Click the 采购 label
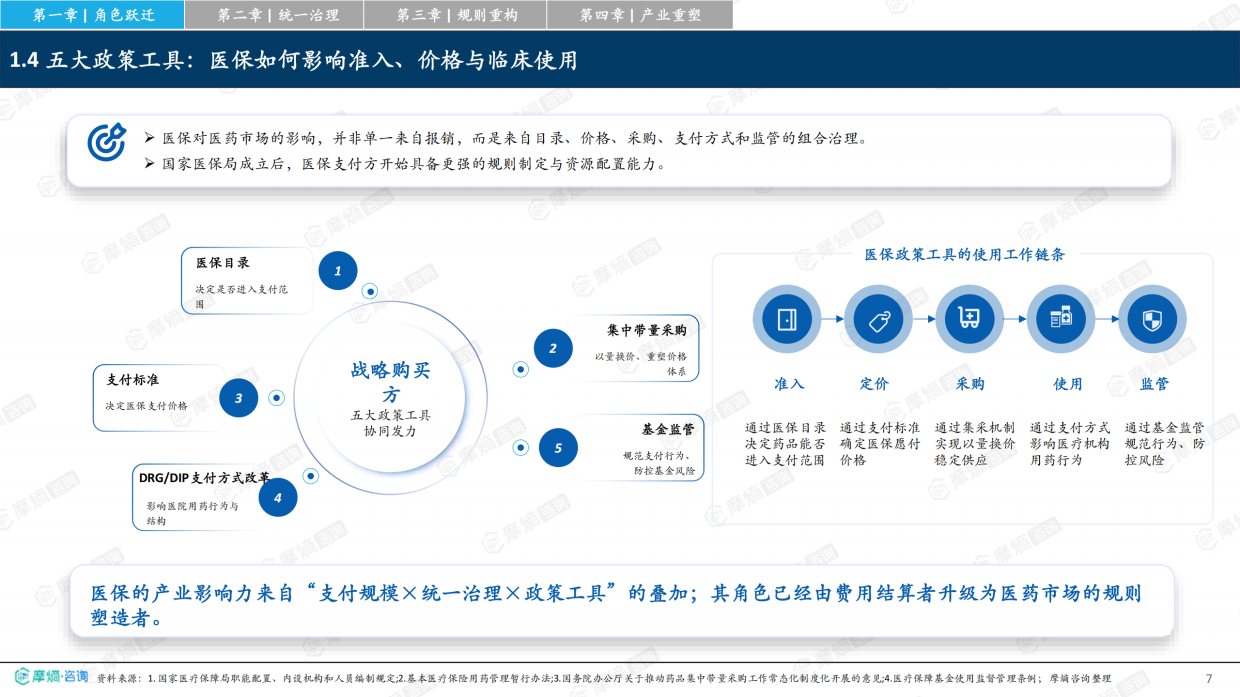 click(970, 384)
